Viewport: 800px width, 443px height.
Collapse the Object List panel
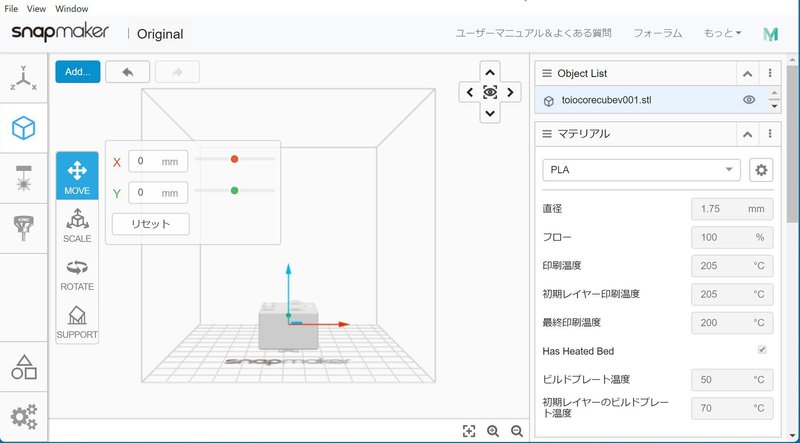(747, 73)
